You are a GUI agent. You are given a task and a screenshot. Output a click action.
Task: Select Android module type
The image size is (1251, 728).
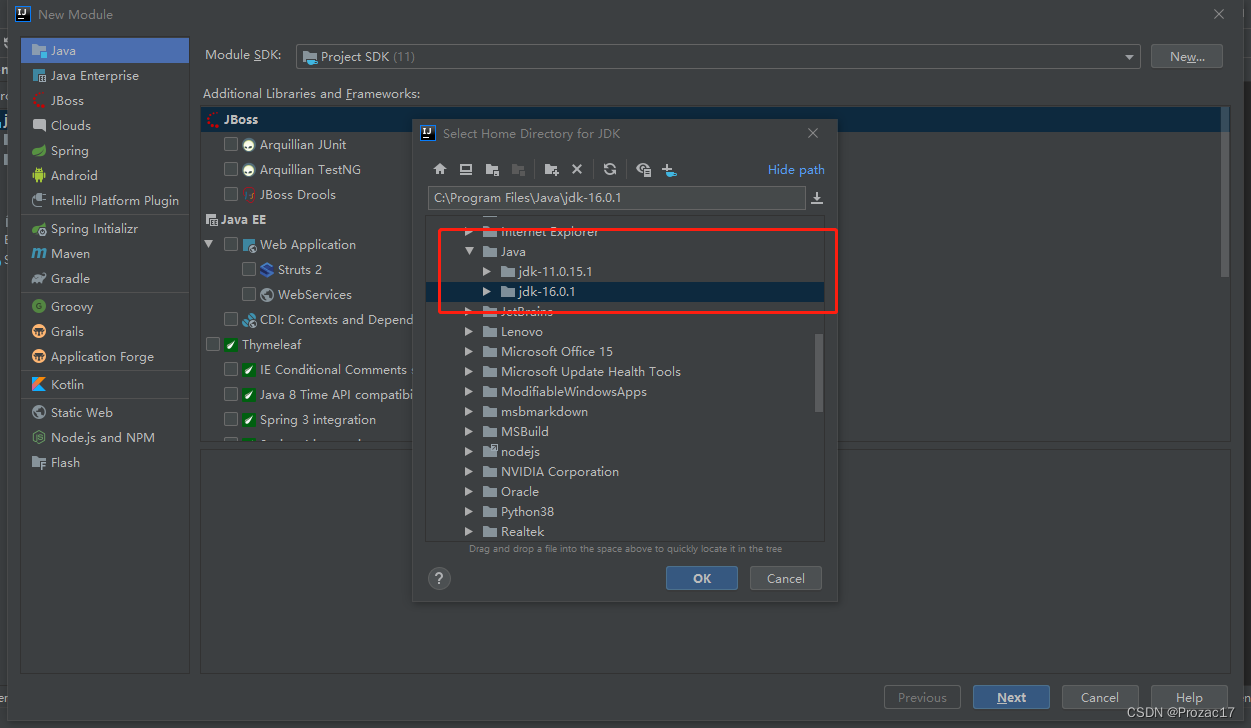(x=105, y=175)
